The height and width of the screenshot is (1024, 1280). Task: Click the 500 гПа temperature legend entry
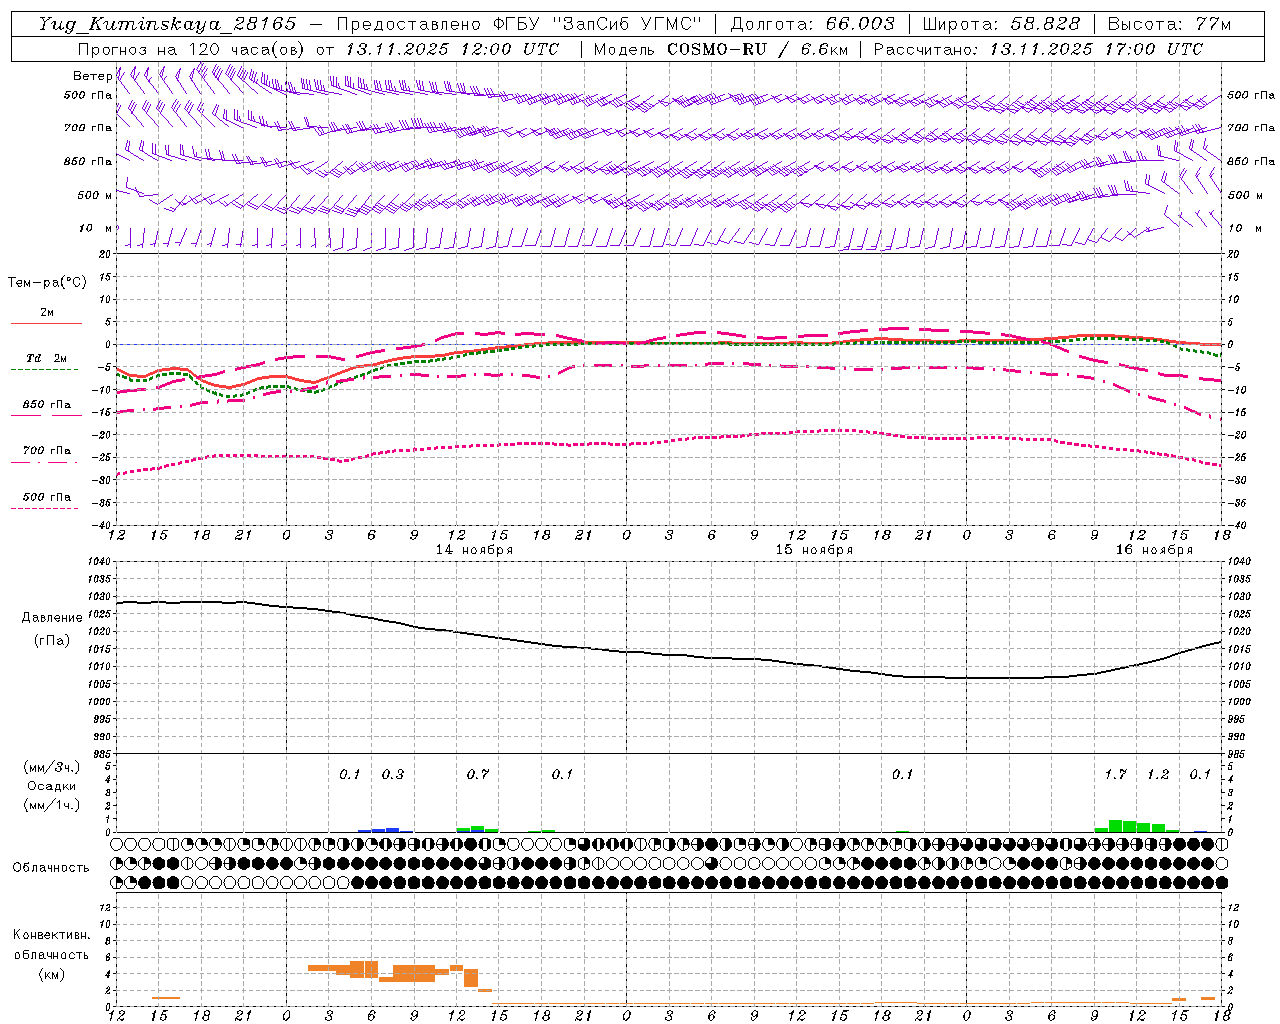[x=47, y=497]
